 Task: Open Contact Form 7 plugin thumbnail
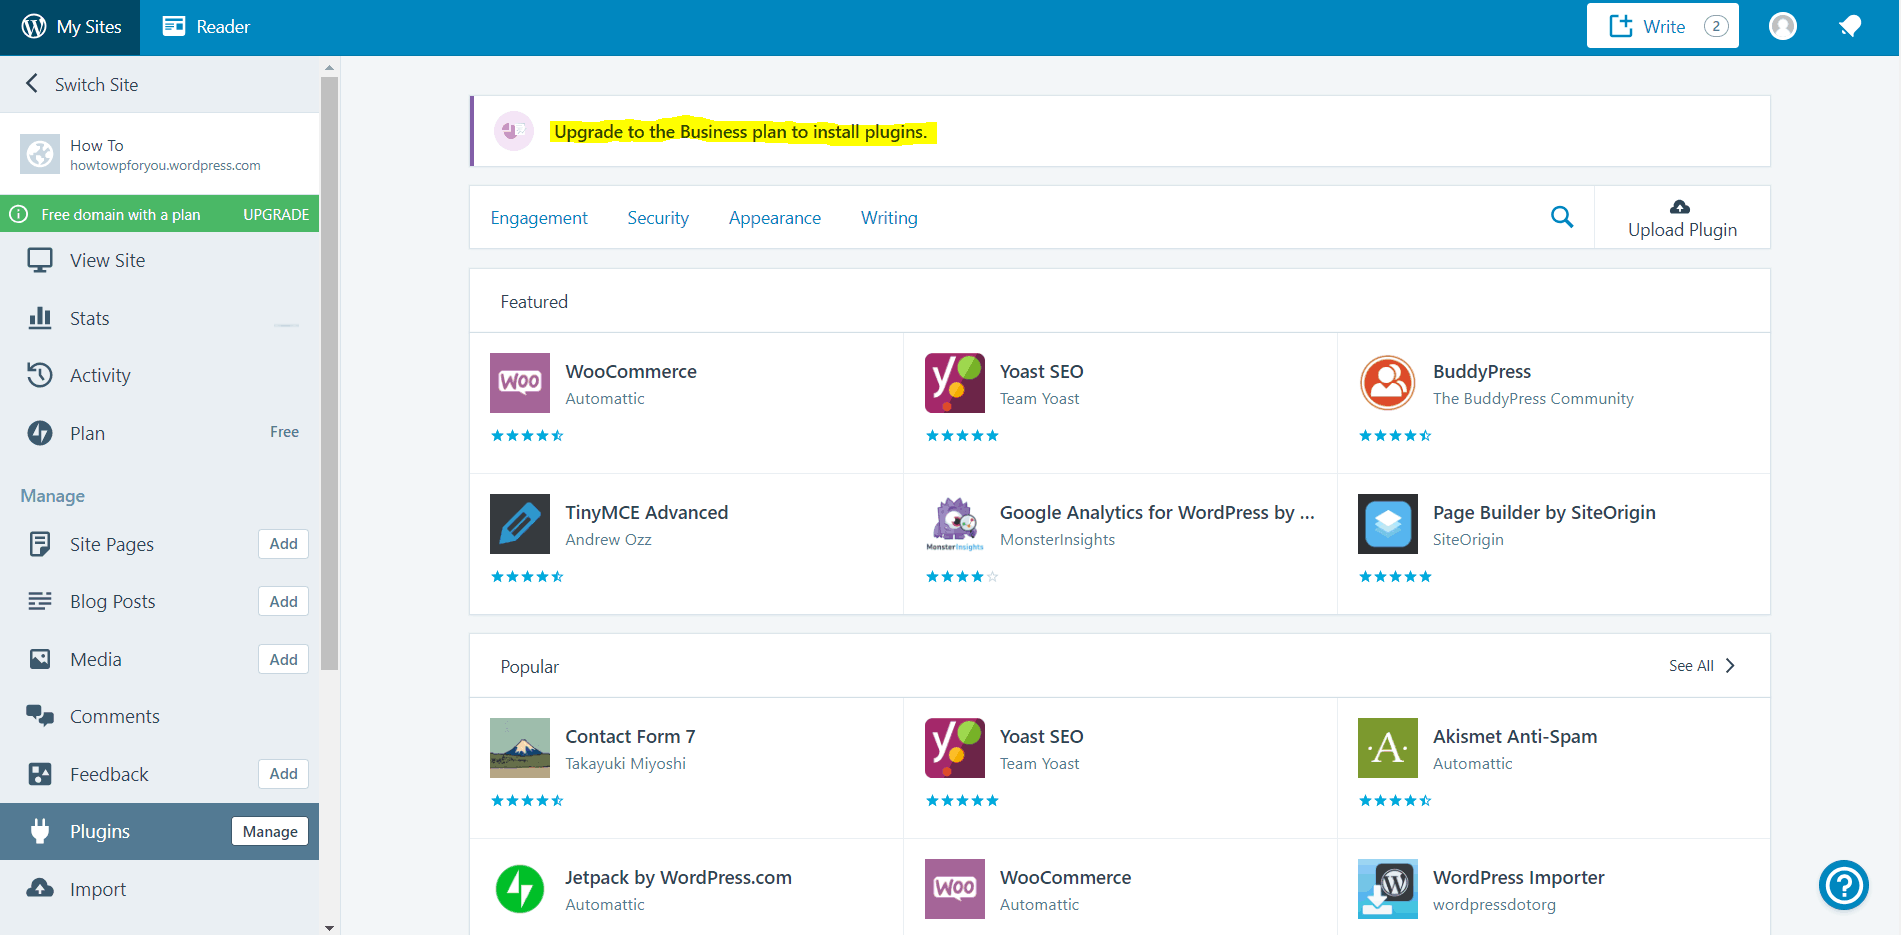tap(520, 748)
